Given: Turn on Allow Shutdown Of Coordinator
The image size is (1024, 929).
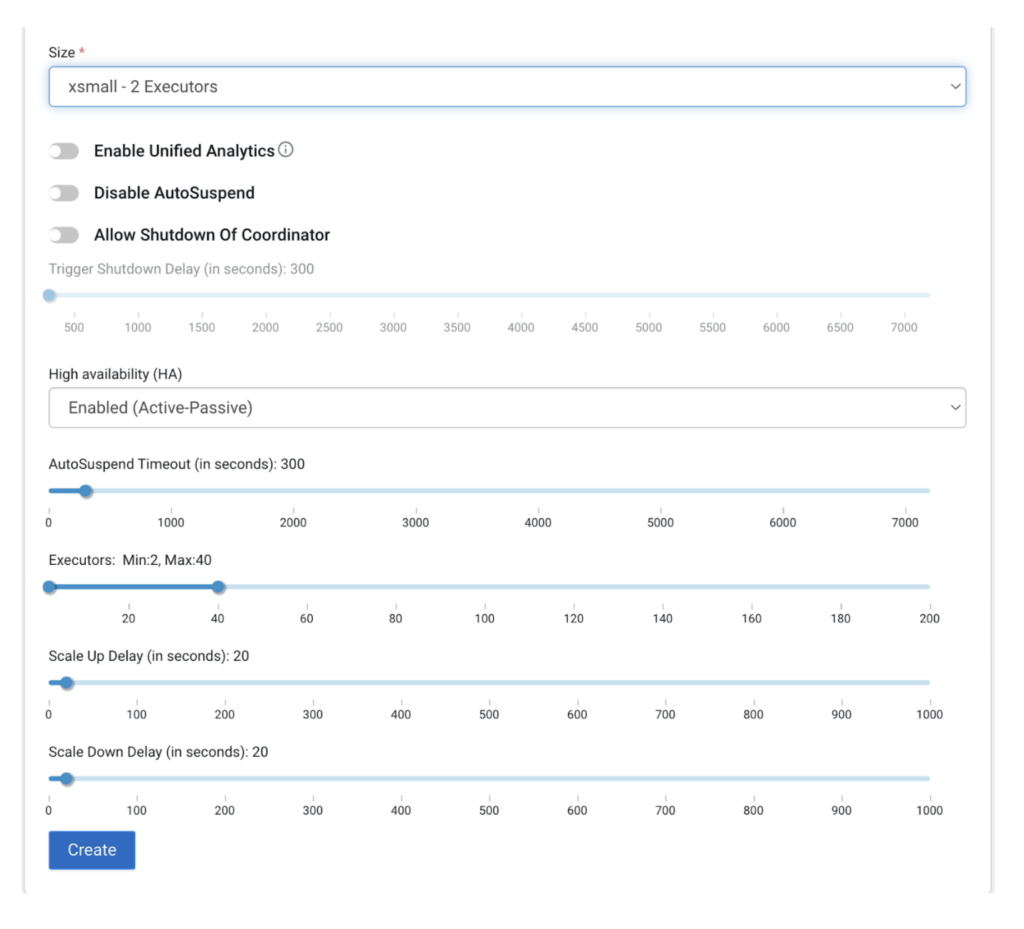Looking at the screenshot, I should tap(64, 234).
